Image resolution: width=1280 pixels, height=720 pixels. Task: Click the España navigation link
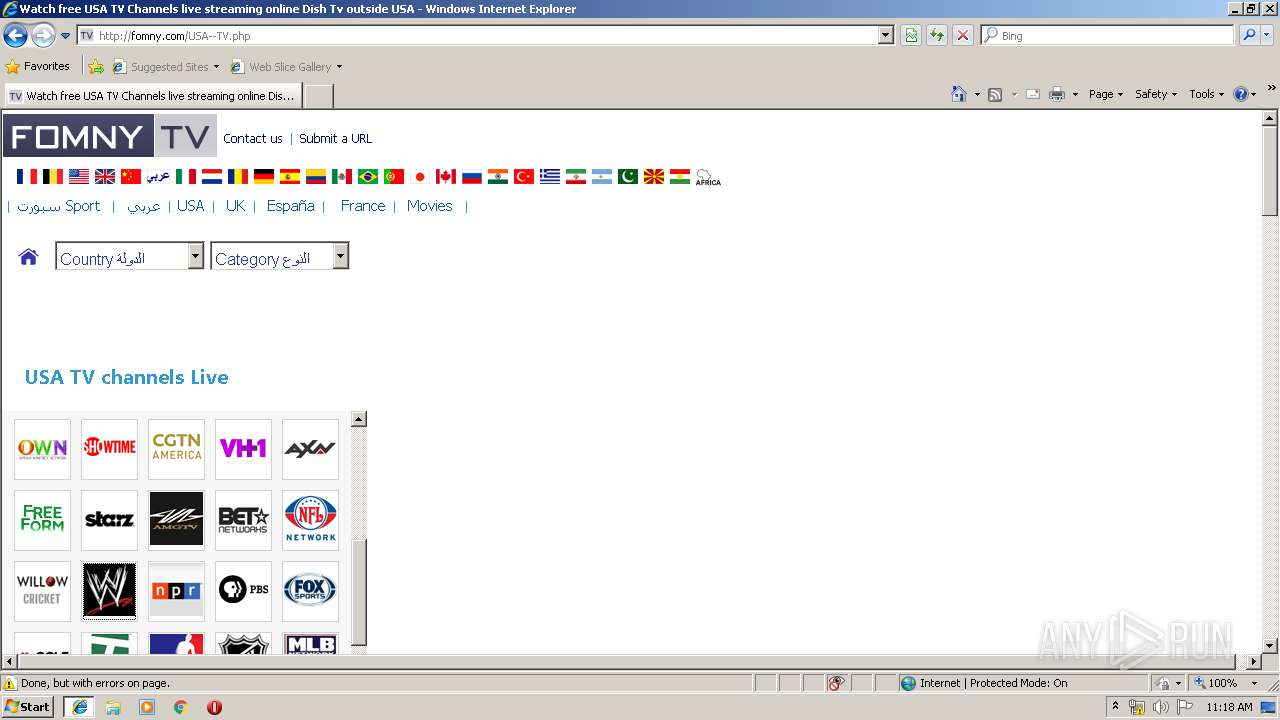pyautogui.click(x=291, y=206)
